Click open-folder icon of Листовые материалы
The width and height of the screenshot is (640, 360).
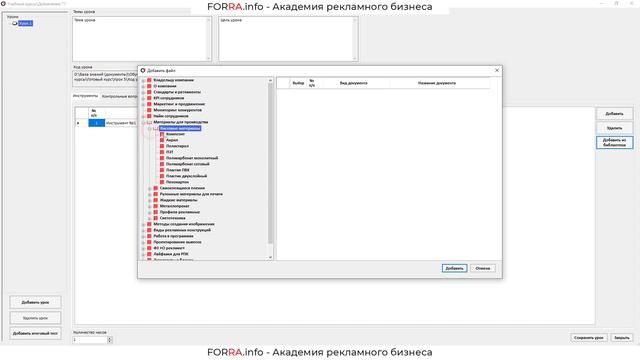tap(156, 128)
